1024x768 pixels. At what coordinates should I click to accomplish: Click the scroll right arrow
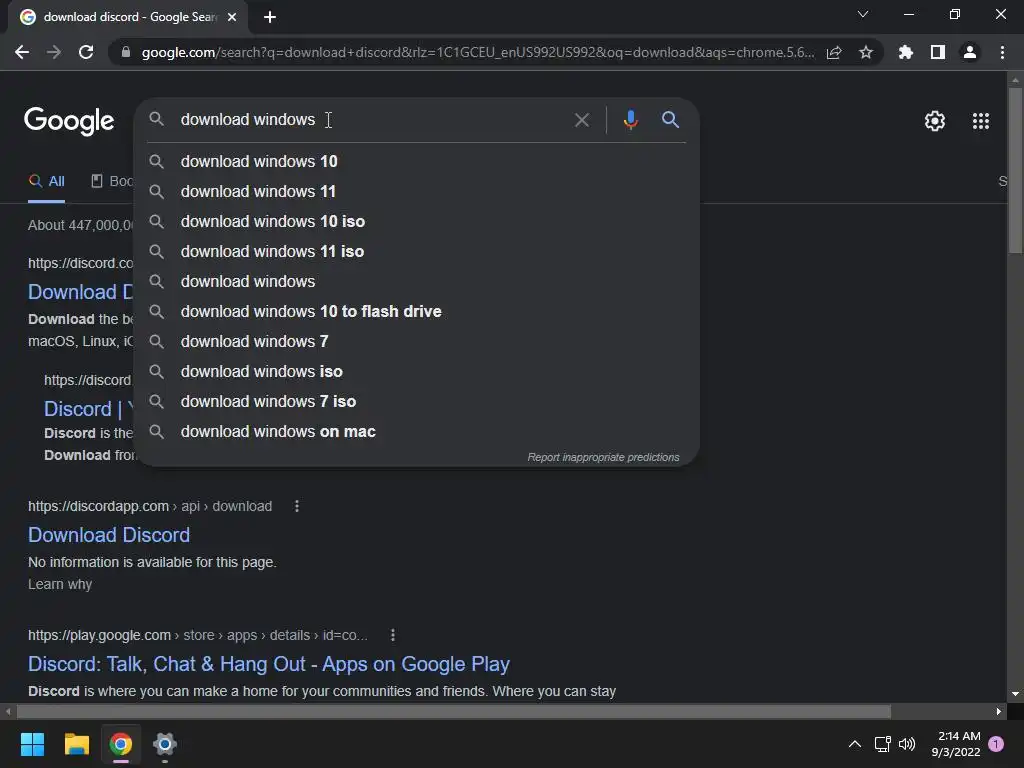coord(999,711)
